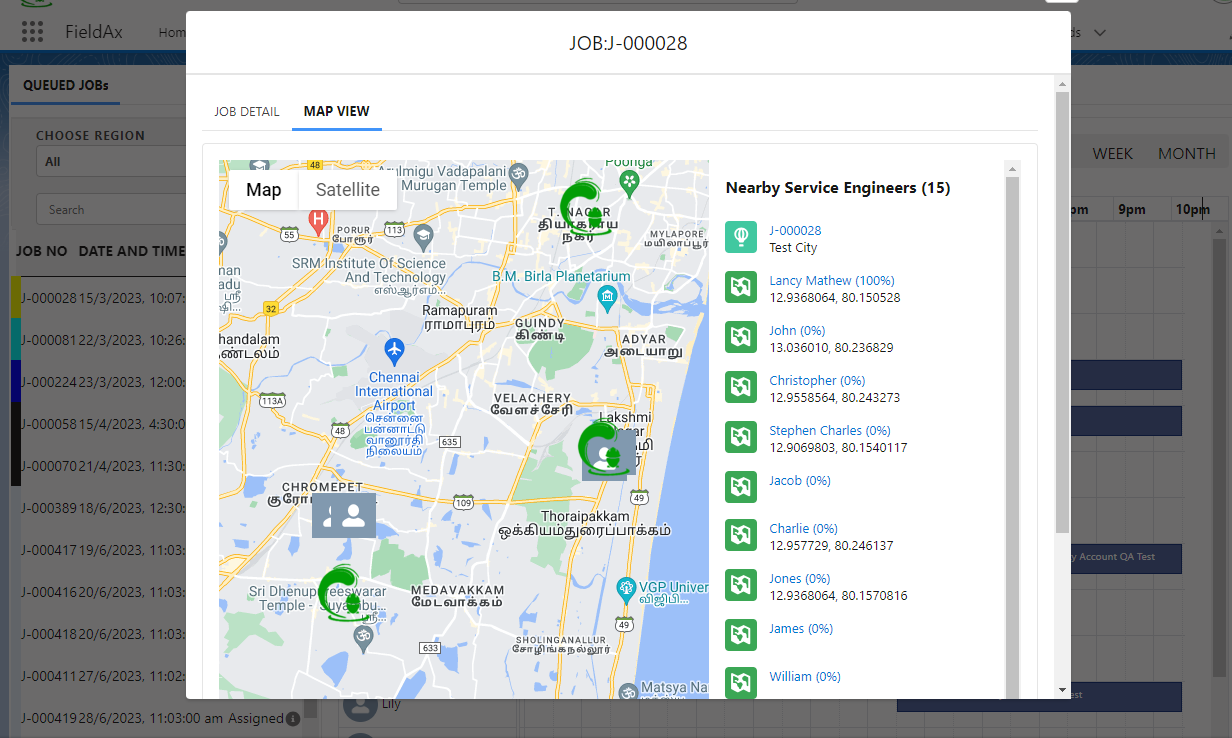Switch the map to Satellite view

click(347, 189)
